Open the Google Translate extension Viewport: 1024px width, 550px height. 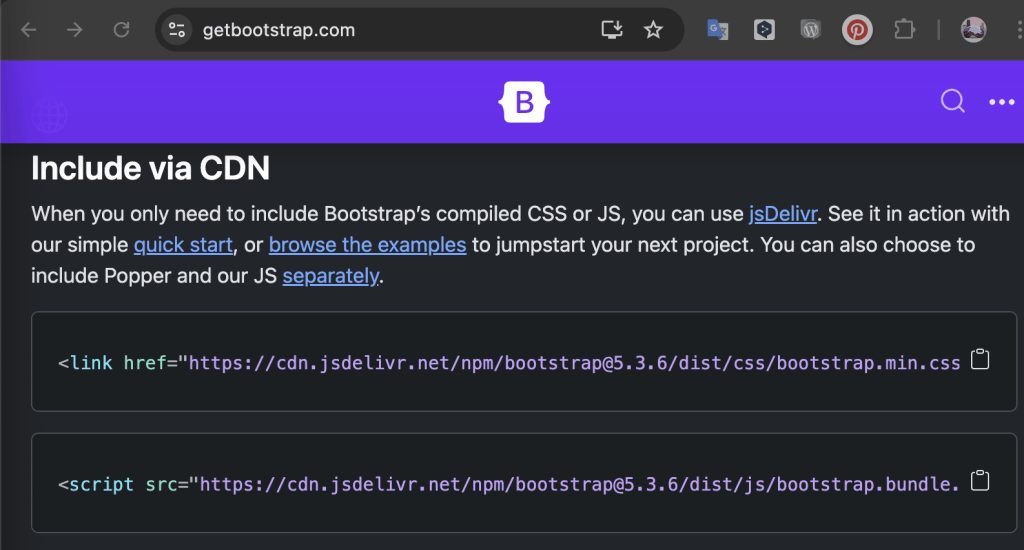(x=717, y=30)
